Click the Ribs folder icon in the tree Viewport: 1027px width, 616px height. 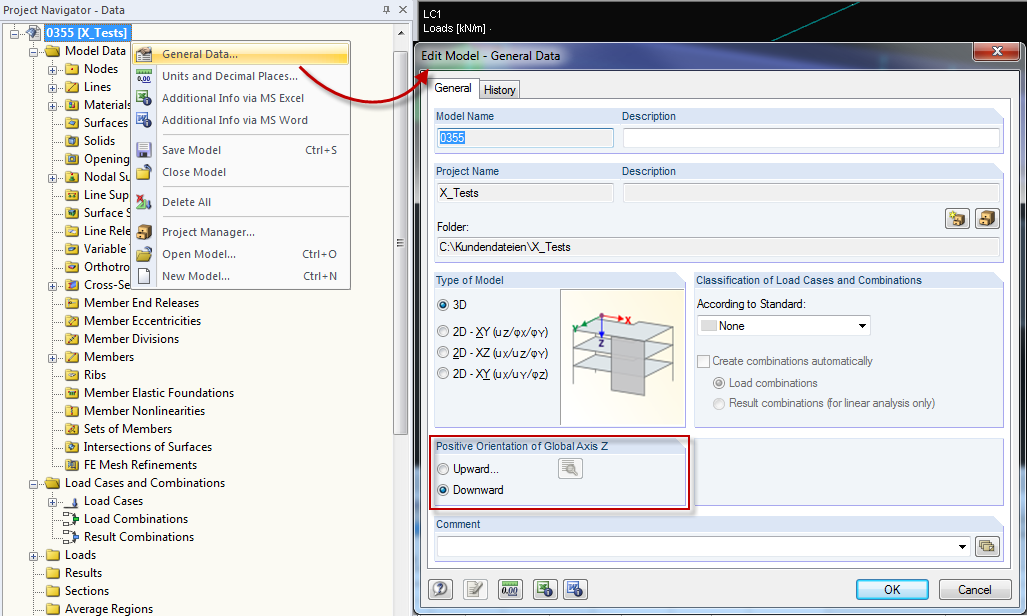point(72,375)
